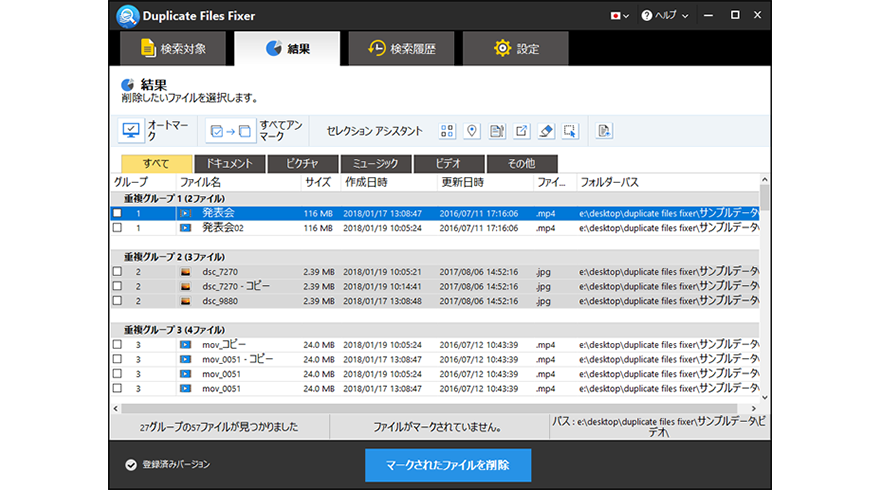Click the 登録済みバージョン label
The height and width of the screenshot is (490, 880).
[176, 465]
